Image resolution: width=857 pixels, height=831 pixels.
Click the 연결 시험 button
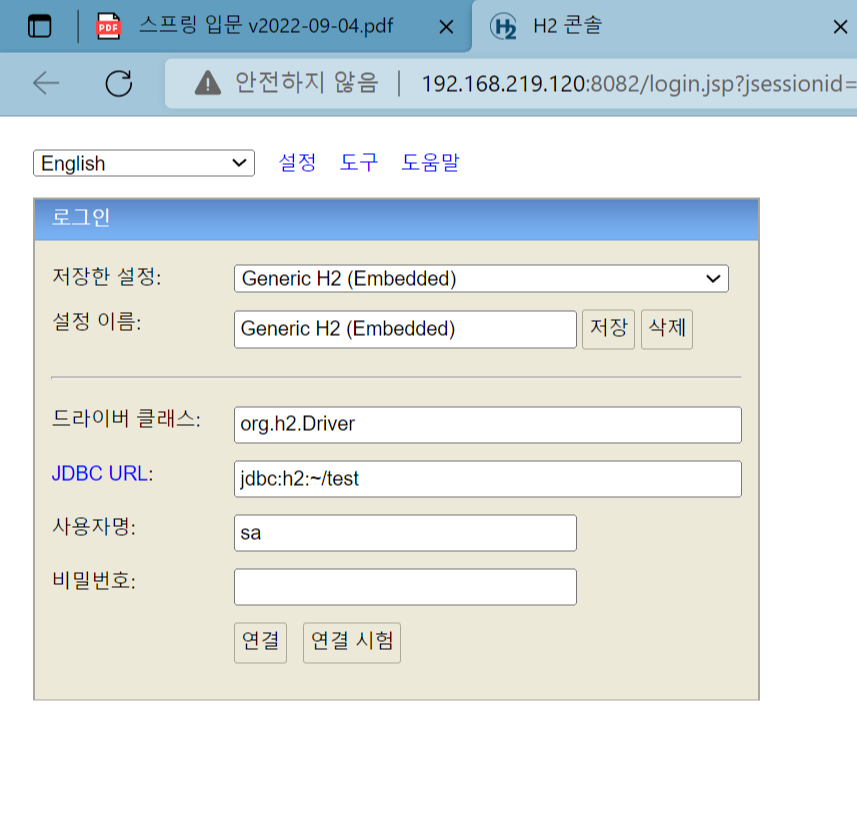pyautogui.click(x=351, y=643)
